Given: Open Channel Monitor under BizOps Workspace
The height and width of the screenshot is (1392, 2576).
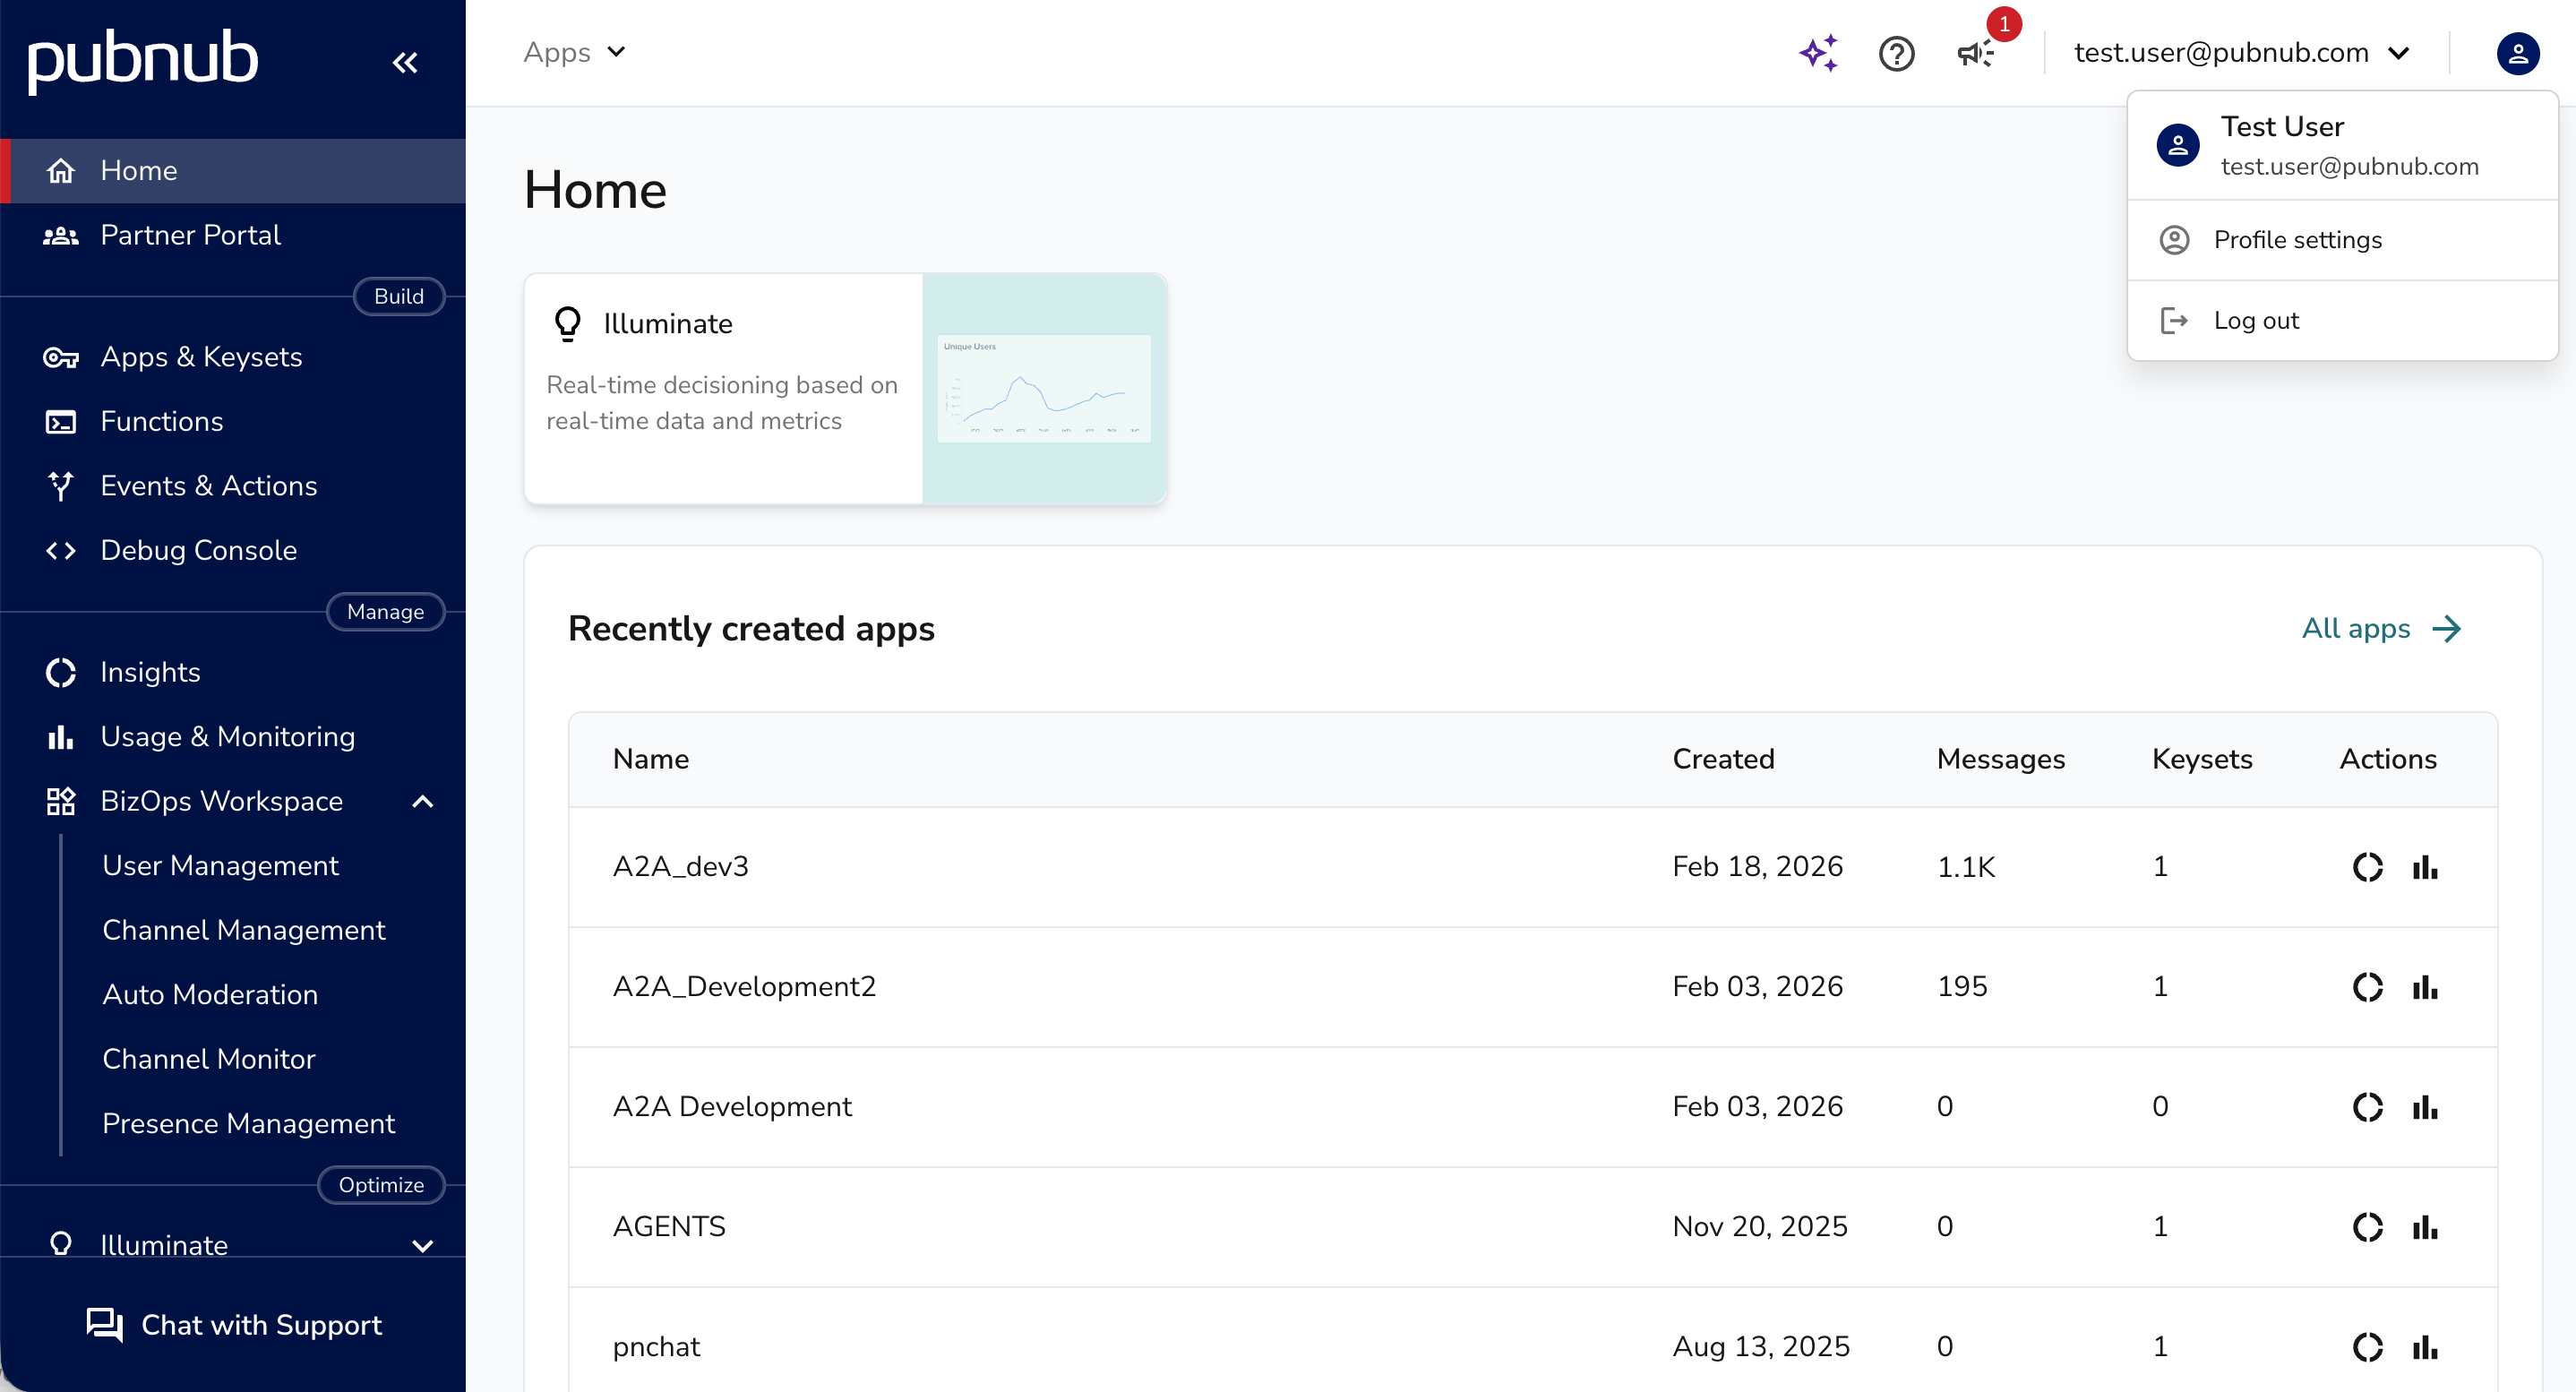Looking at the screenshot, I should [x=208, y=1058].
